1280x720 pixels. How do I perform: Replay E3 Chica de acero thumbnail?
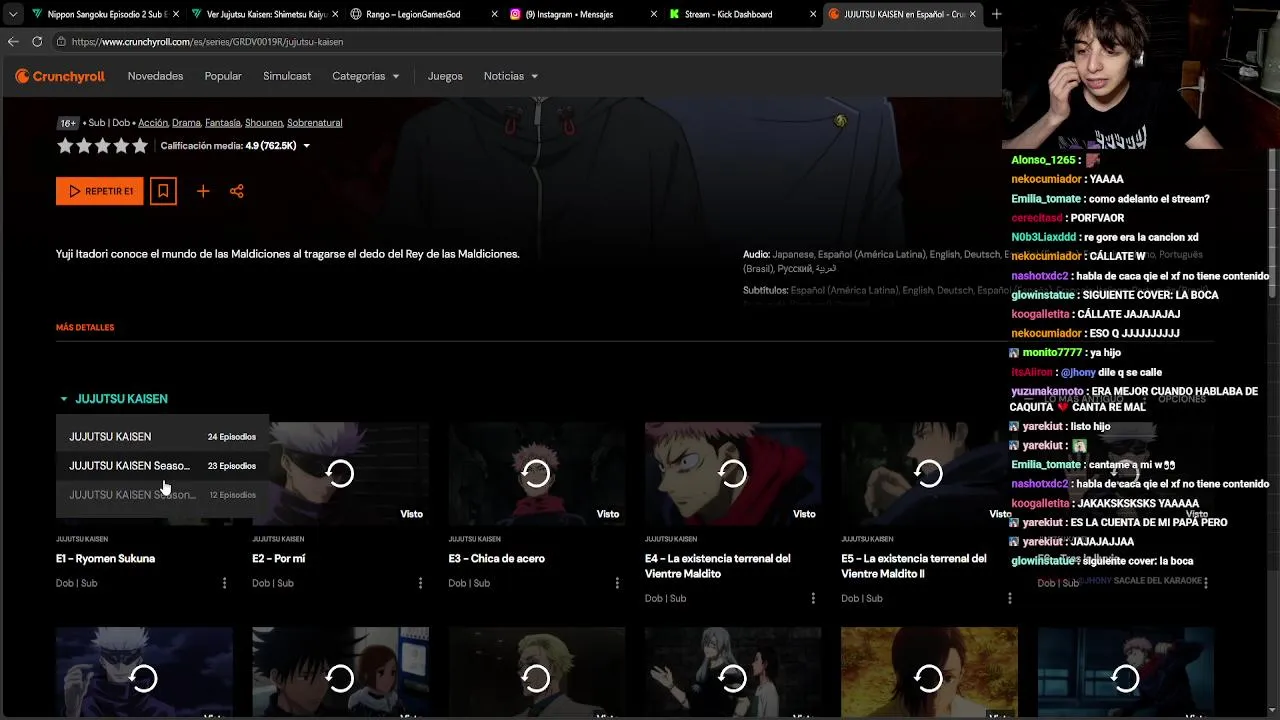pos(536,473)
